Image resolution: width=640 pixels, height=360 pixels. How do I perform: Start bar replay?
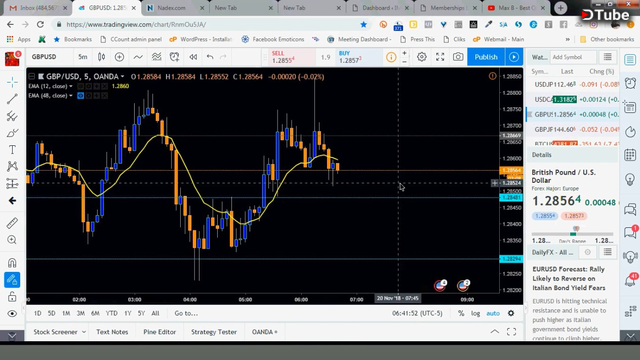(x=193, y=57)
